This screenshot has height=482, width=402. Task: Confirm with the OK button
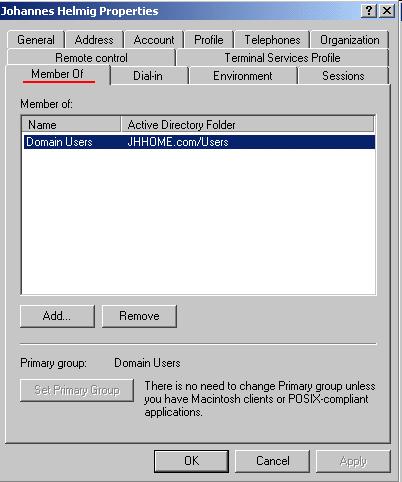[191, 461]
